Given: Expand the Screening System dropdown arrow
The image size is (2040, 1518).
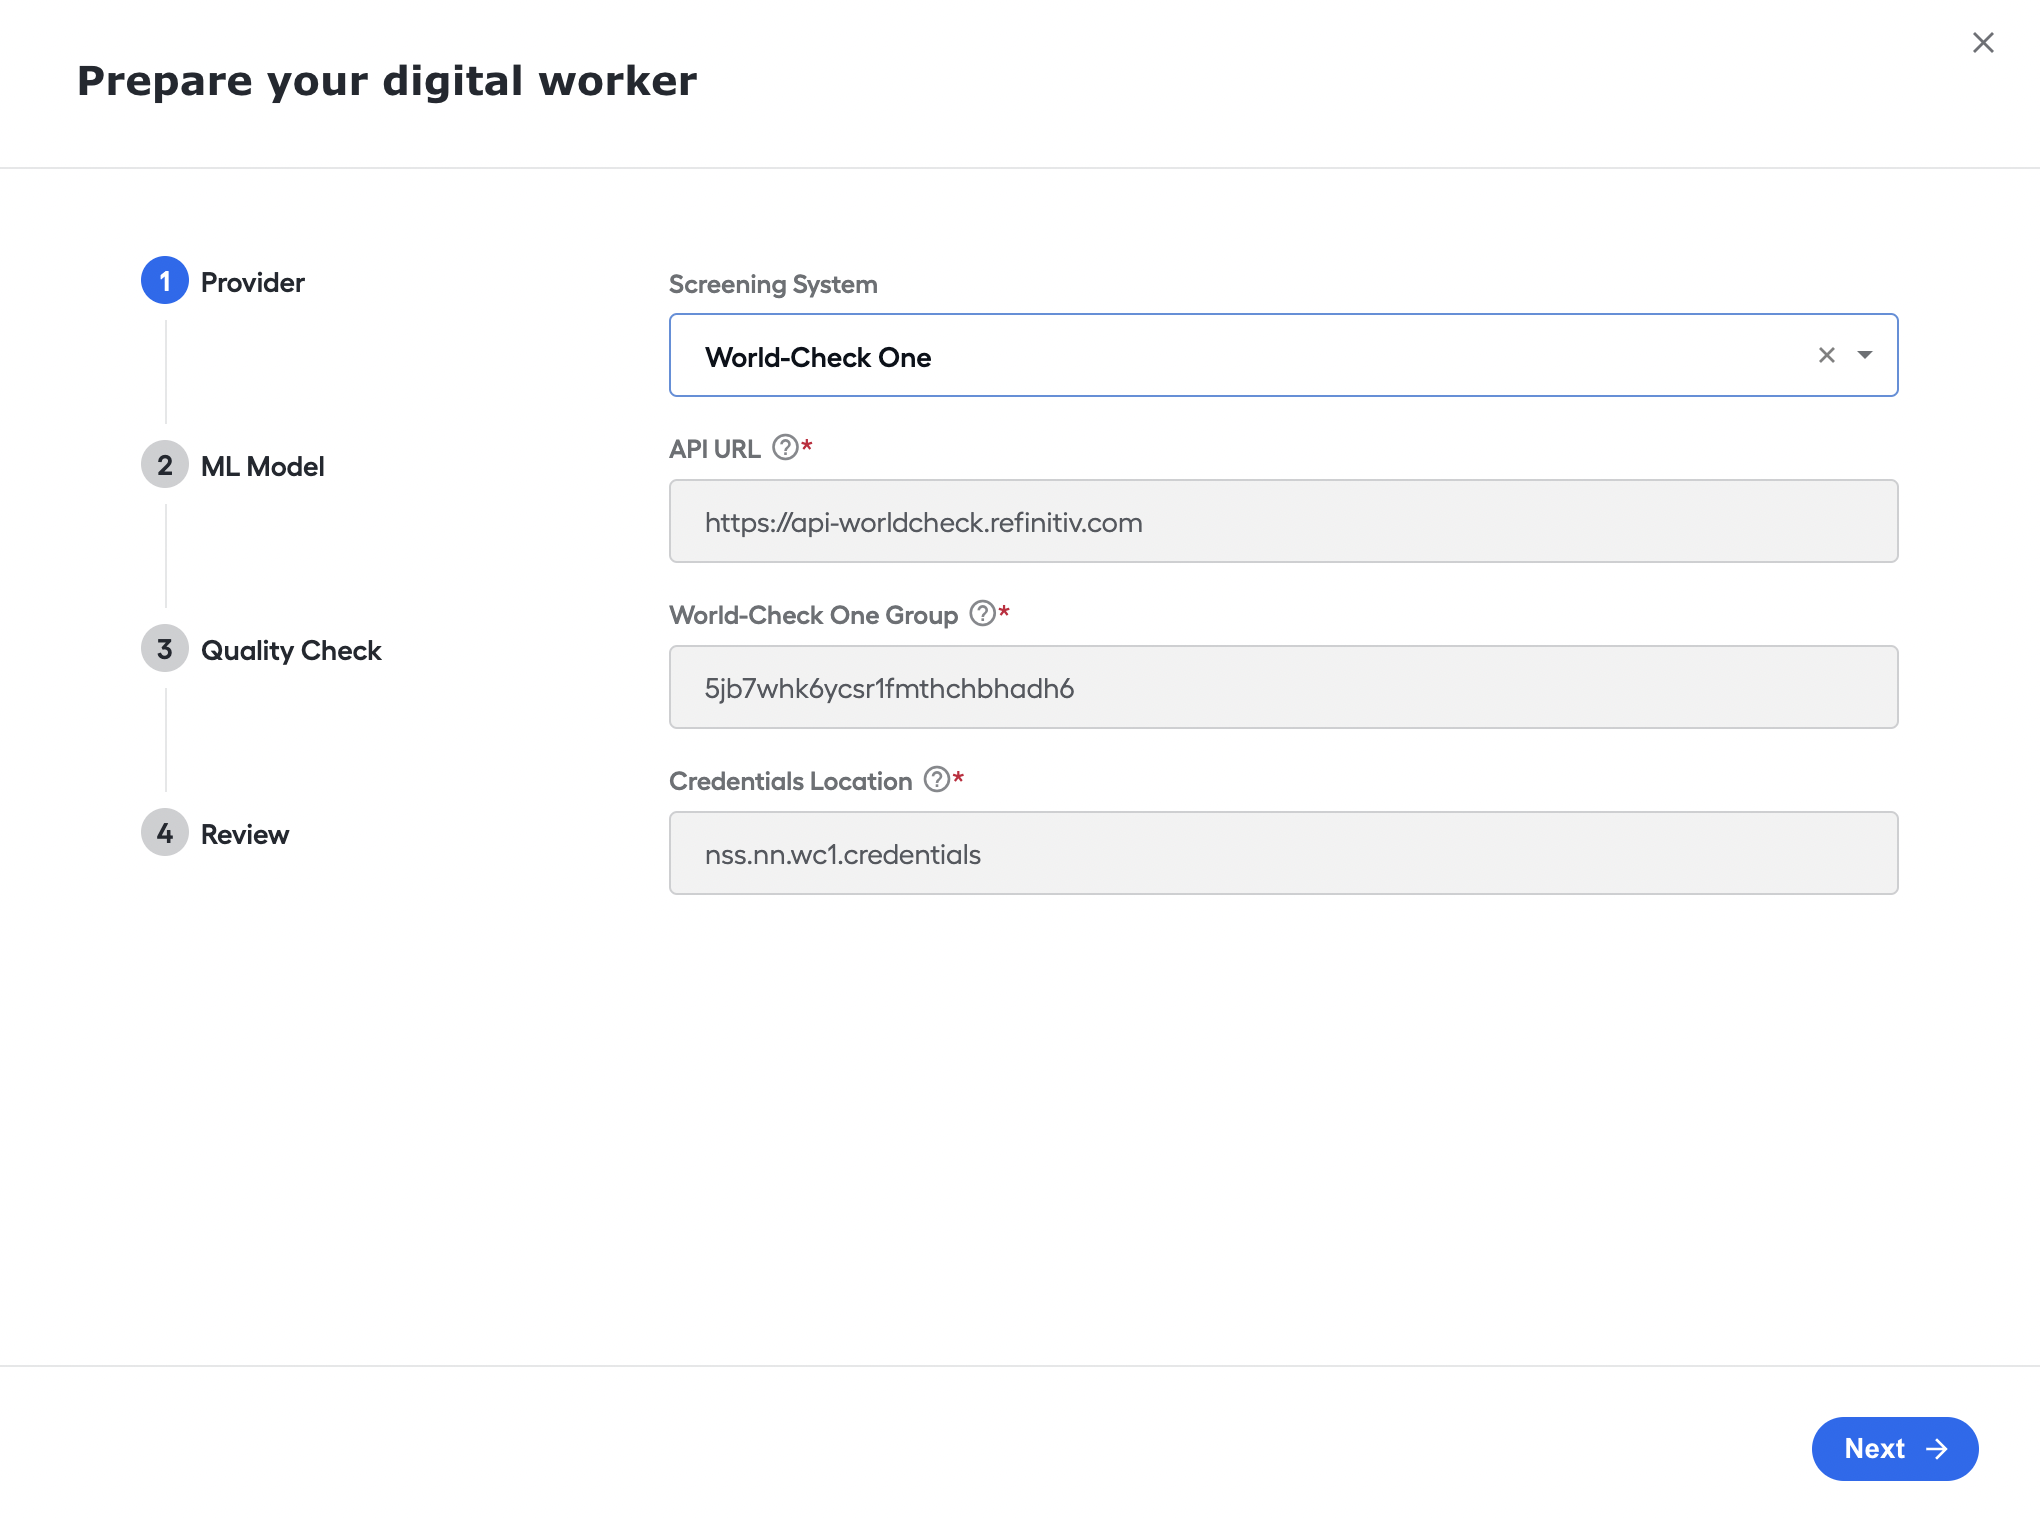Looking at the screenshot, I should click(1865, 355).
